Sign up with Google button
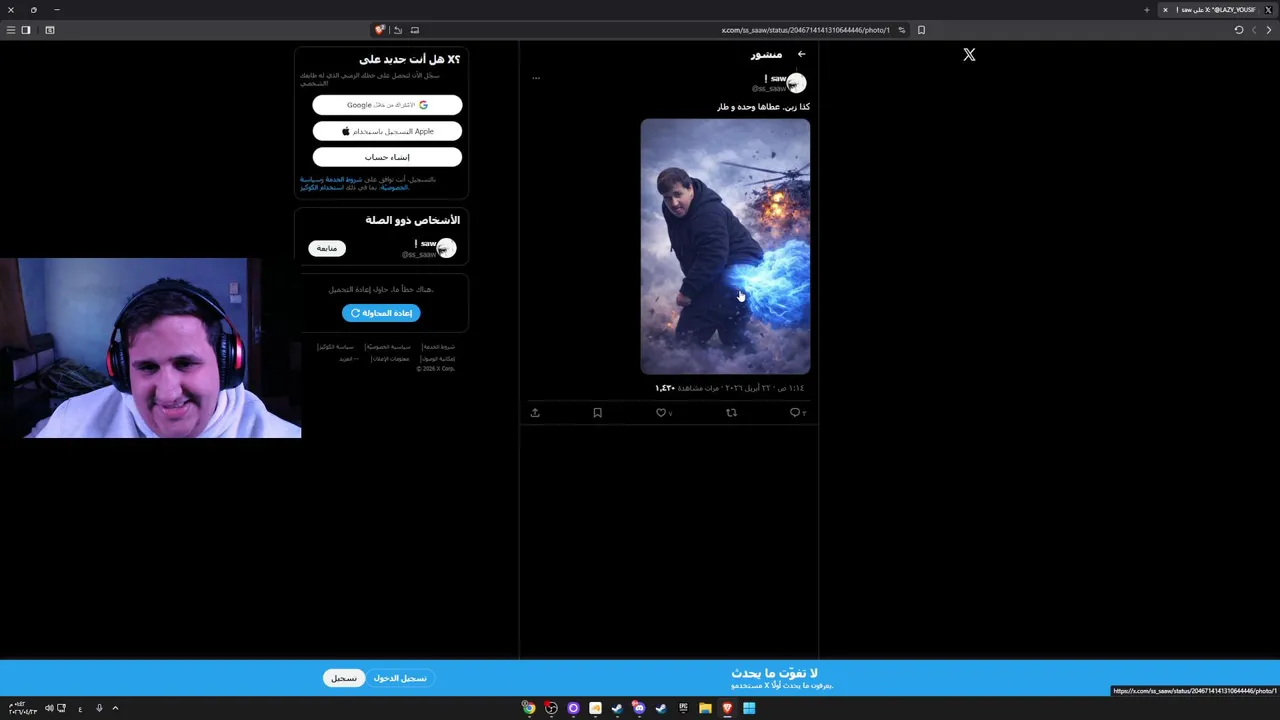 [x=387, y=105]
